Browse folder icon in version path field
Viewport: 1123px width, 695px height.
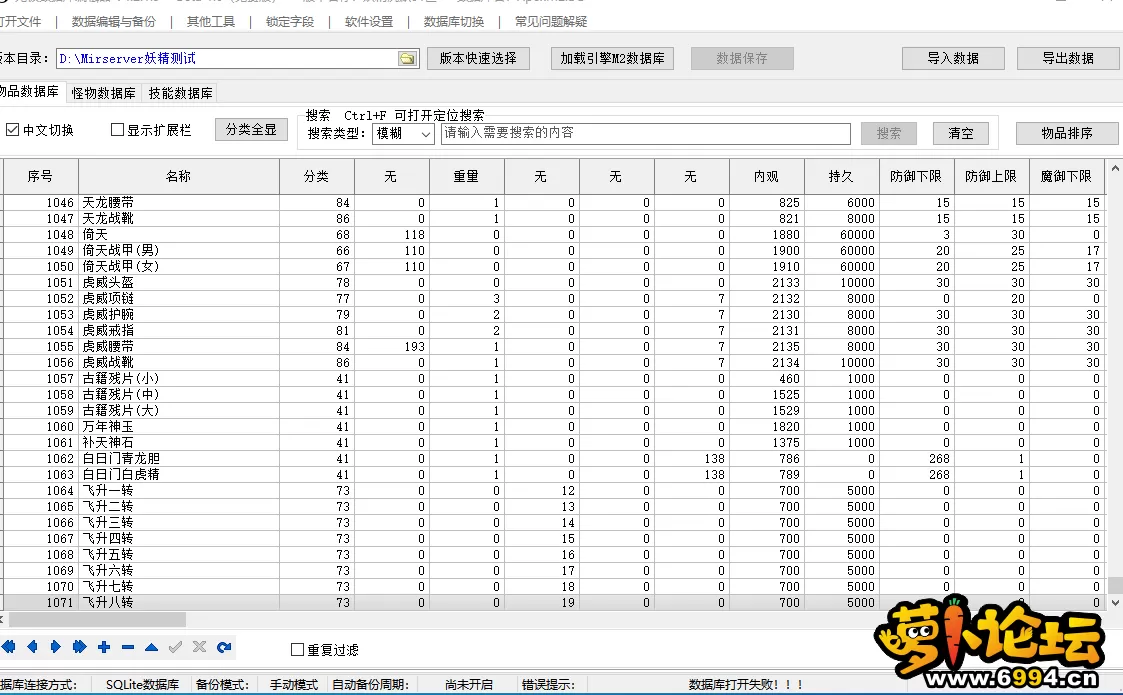pos(408,59)
